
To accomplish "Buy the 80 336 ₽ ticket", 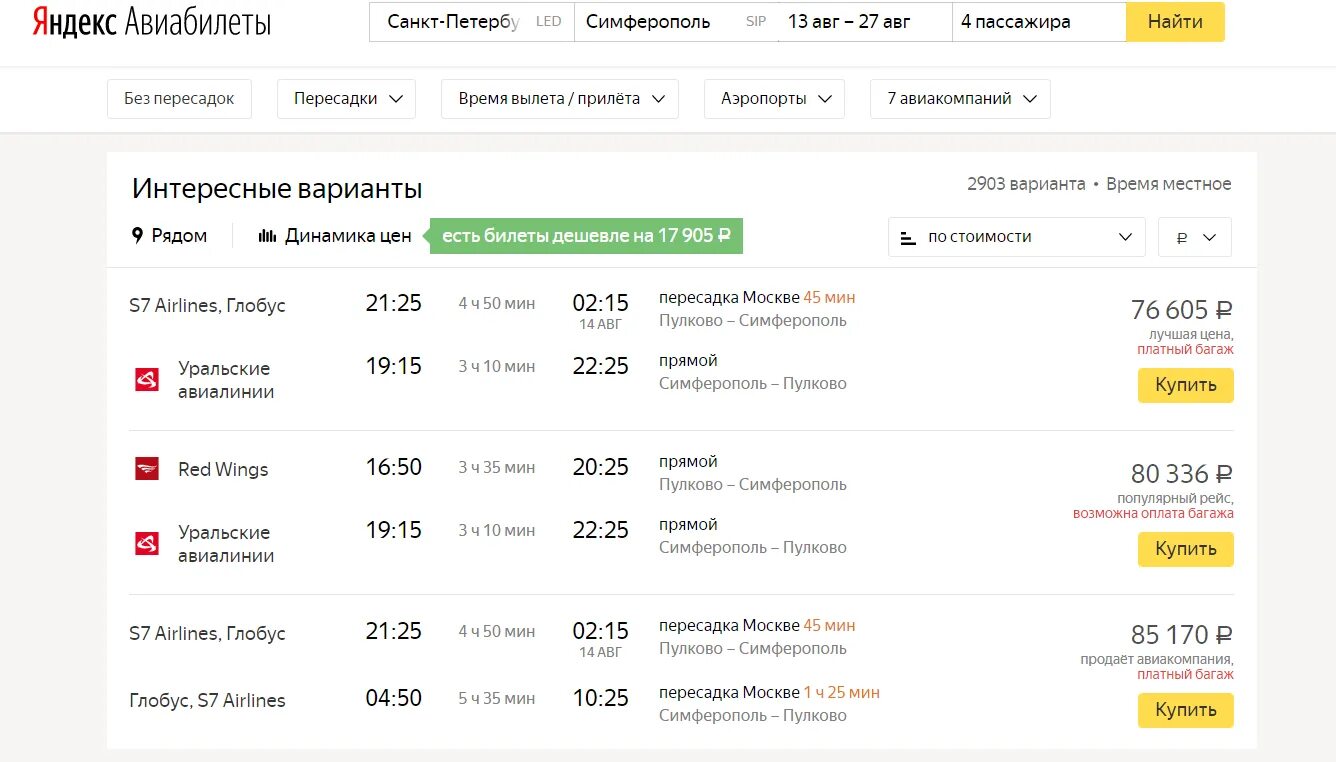I will (1186, 549).
